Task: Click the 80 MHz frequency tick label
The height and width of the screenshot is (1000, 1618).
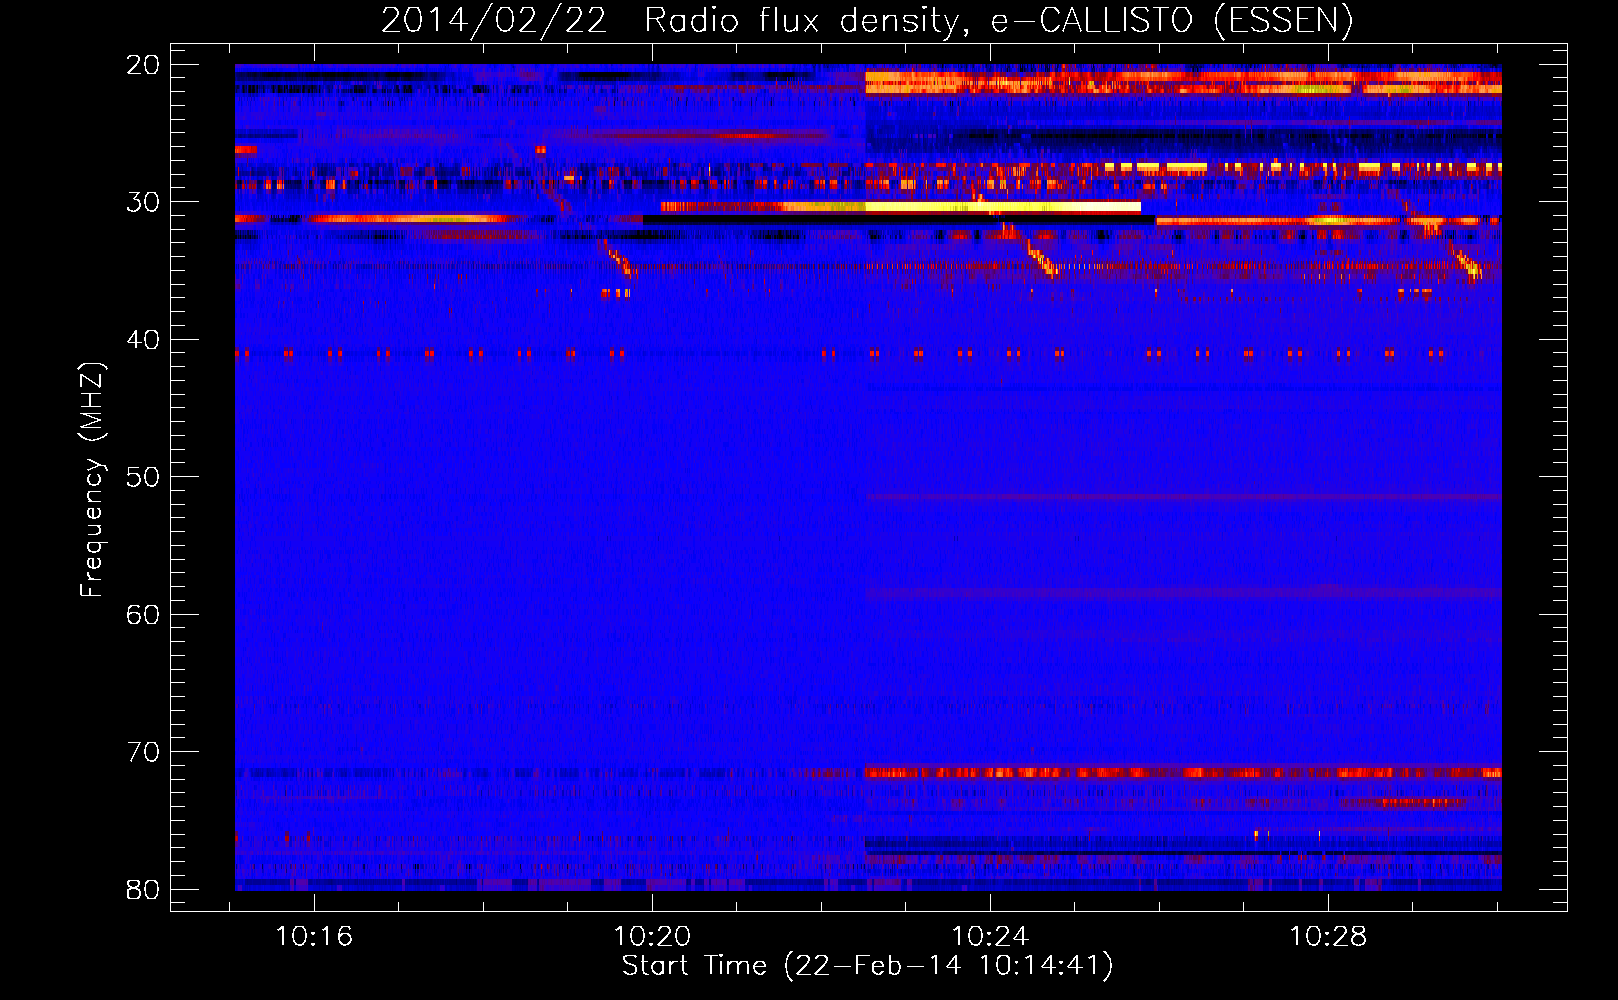Action: [143, 889]
